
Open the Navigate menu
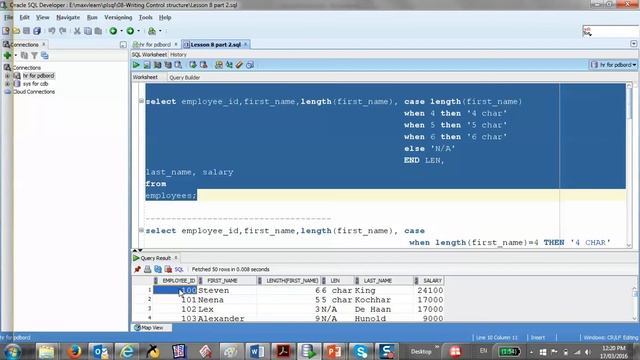pyautogui.click(x=68, y=18)
